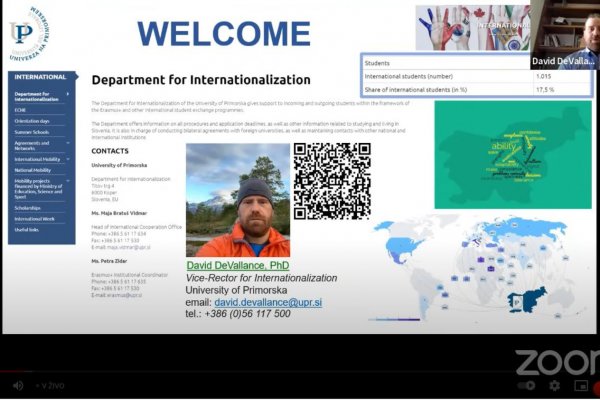Viewport: 600px width, 400px height.
Task: Open Summer Schools sidebar entry
Action: click(32, 132)
